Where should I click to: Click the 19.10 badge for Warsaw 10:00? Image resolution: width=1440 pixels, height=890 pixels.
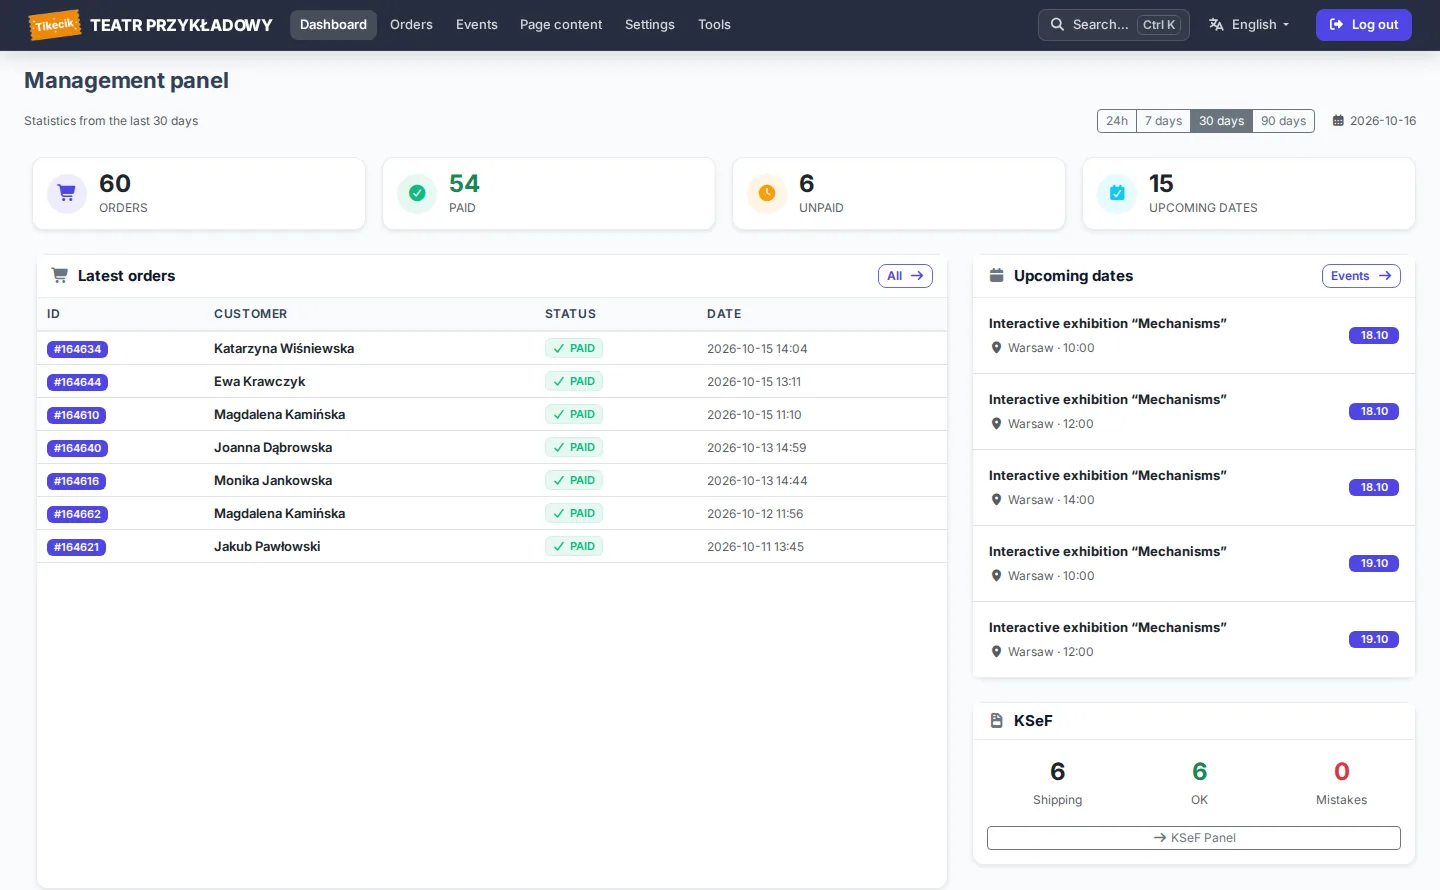click(1374, 564)
